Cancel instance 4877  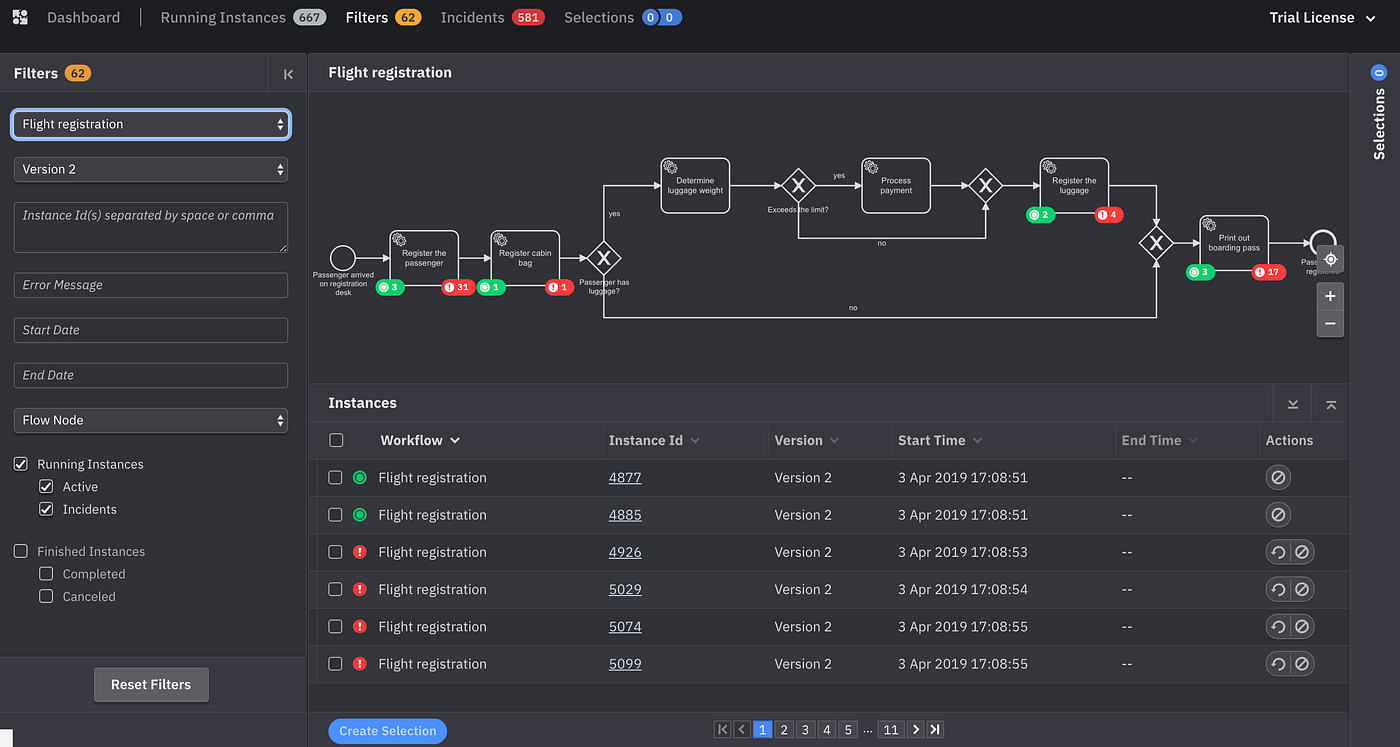[x=1278, y=478]
